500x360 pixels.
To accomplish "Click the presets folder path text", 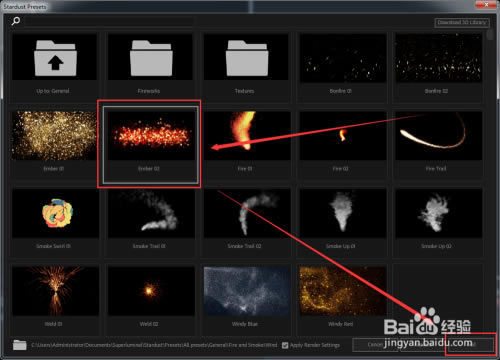I will [x=154, y=345].
